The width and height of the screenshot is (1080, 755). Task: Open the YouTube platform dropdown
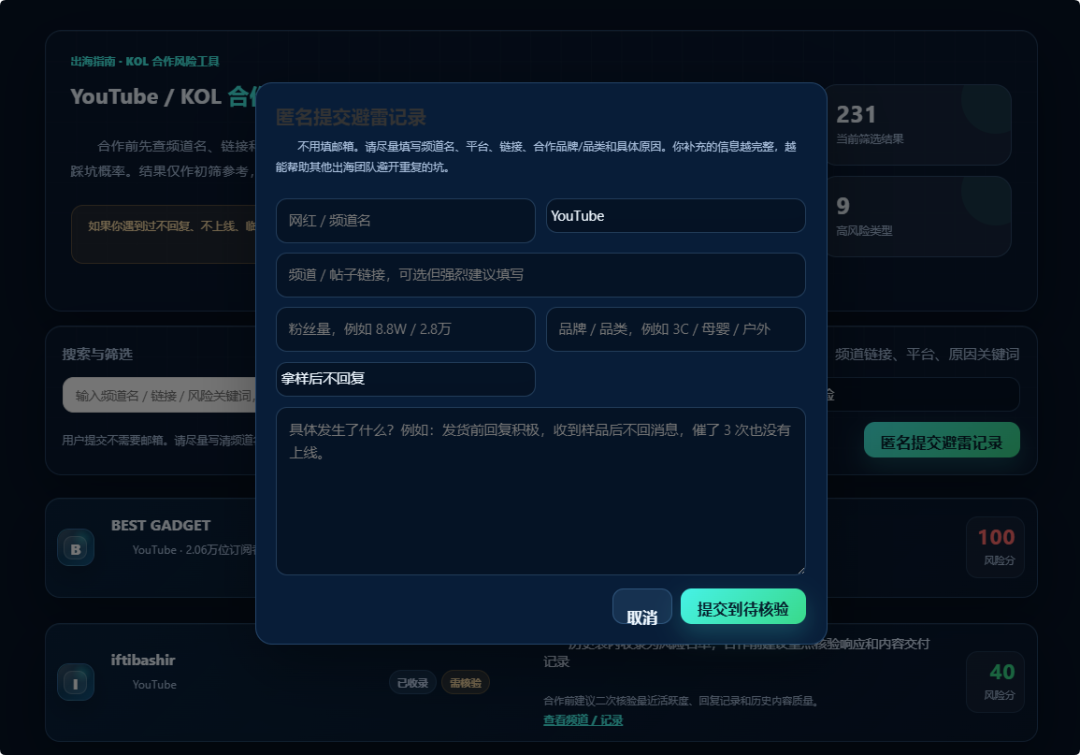click(676, 216)
